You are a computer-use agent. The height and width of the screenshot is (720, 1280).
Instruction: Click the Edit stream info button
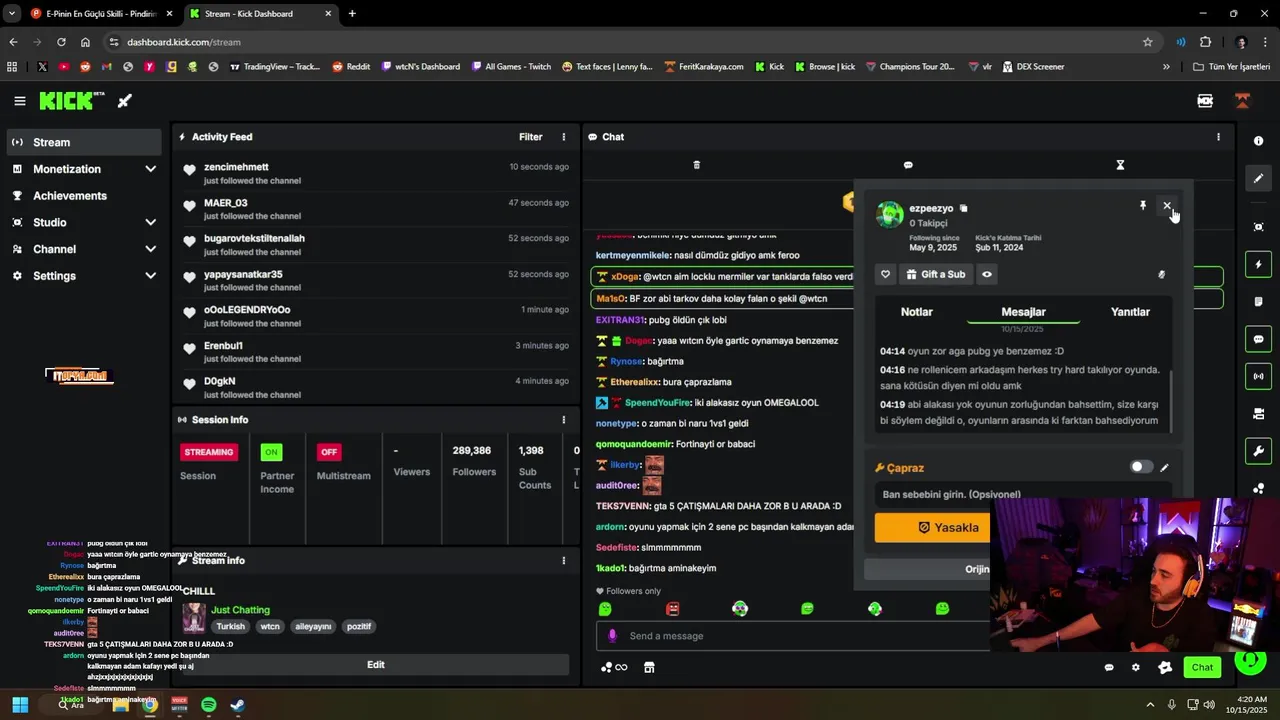[x=376, y=665]
